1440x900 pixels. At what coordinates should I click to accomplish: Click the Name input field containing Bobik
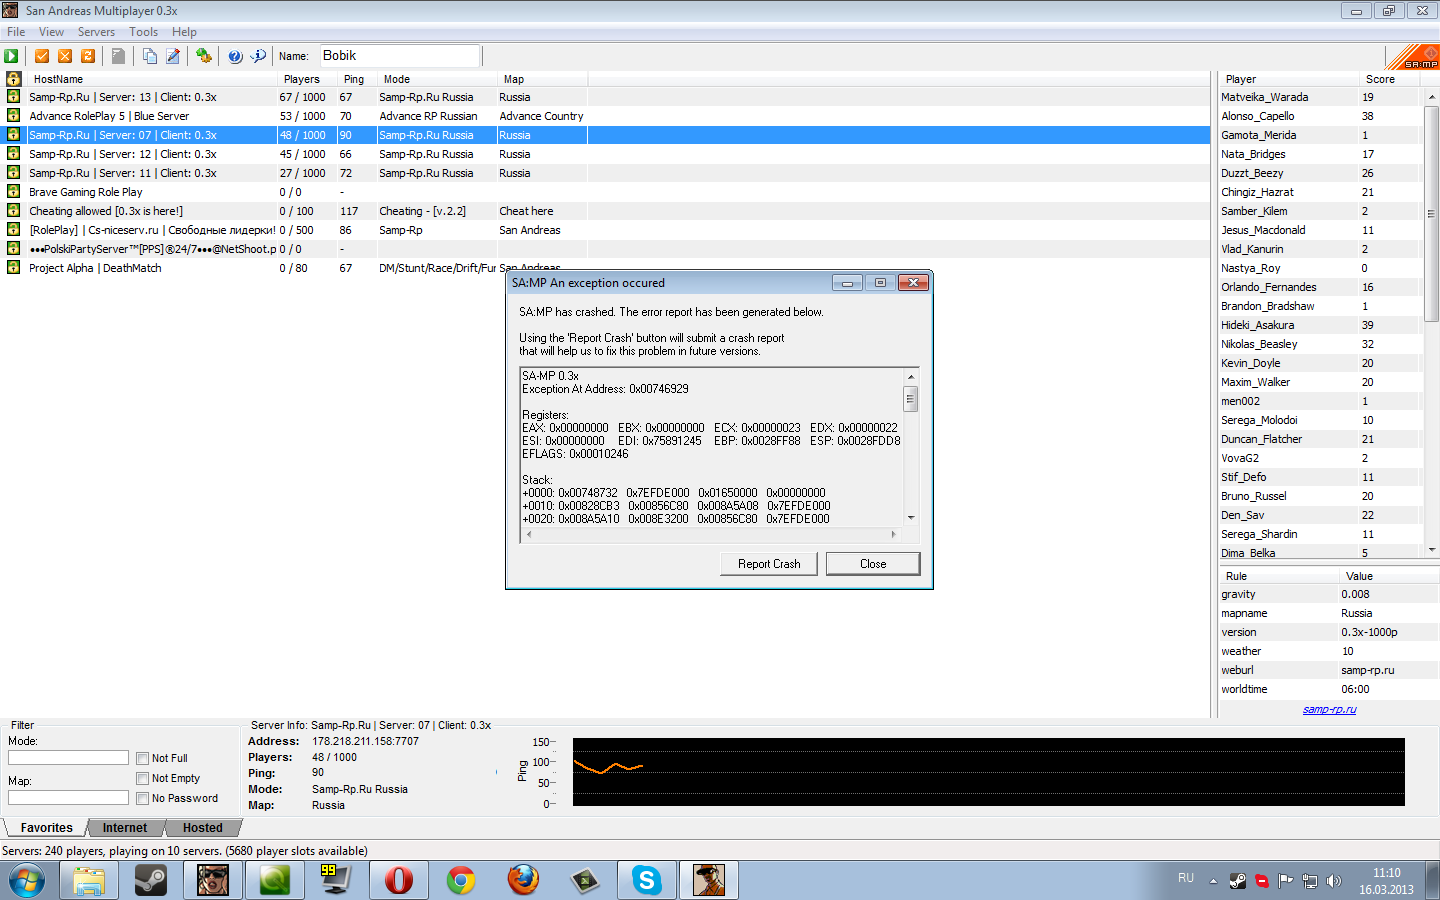[399, 56]
